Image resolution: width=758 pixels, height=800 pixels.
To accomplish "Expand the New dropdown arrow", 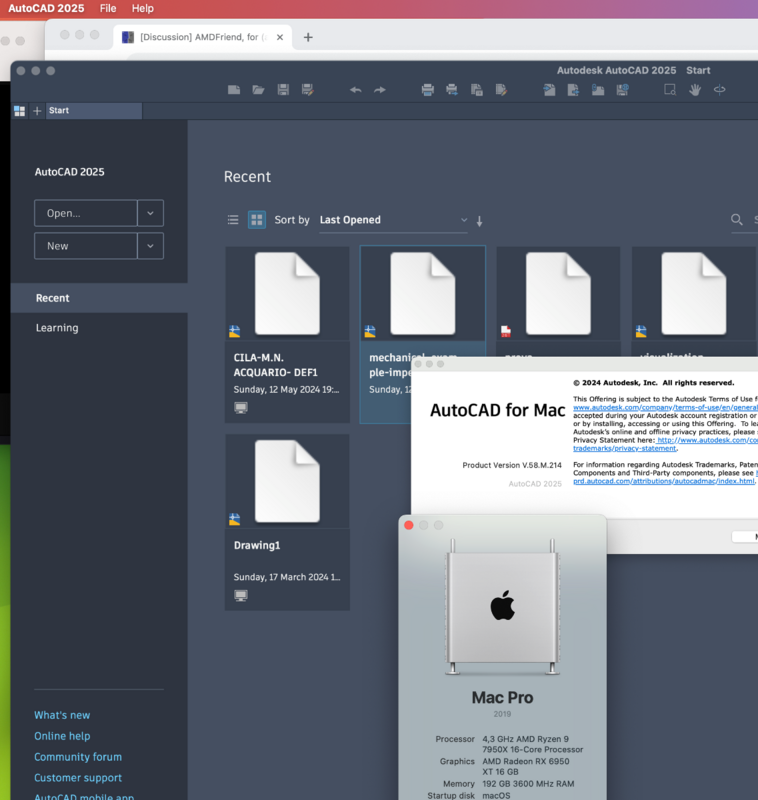I will tap(150, 246).
